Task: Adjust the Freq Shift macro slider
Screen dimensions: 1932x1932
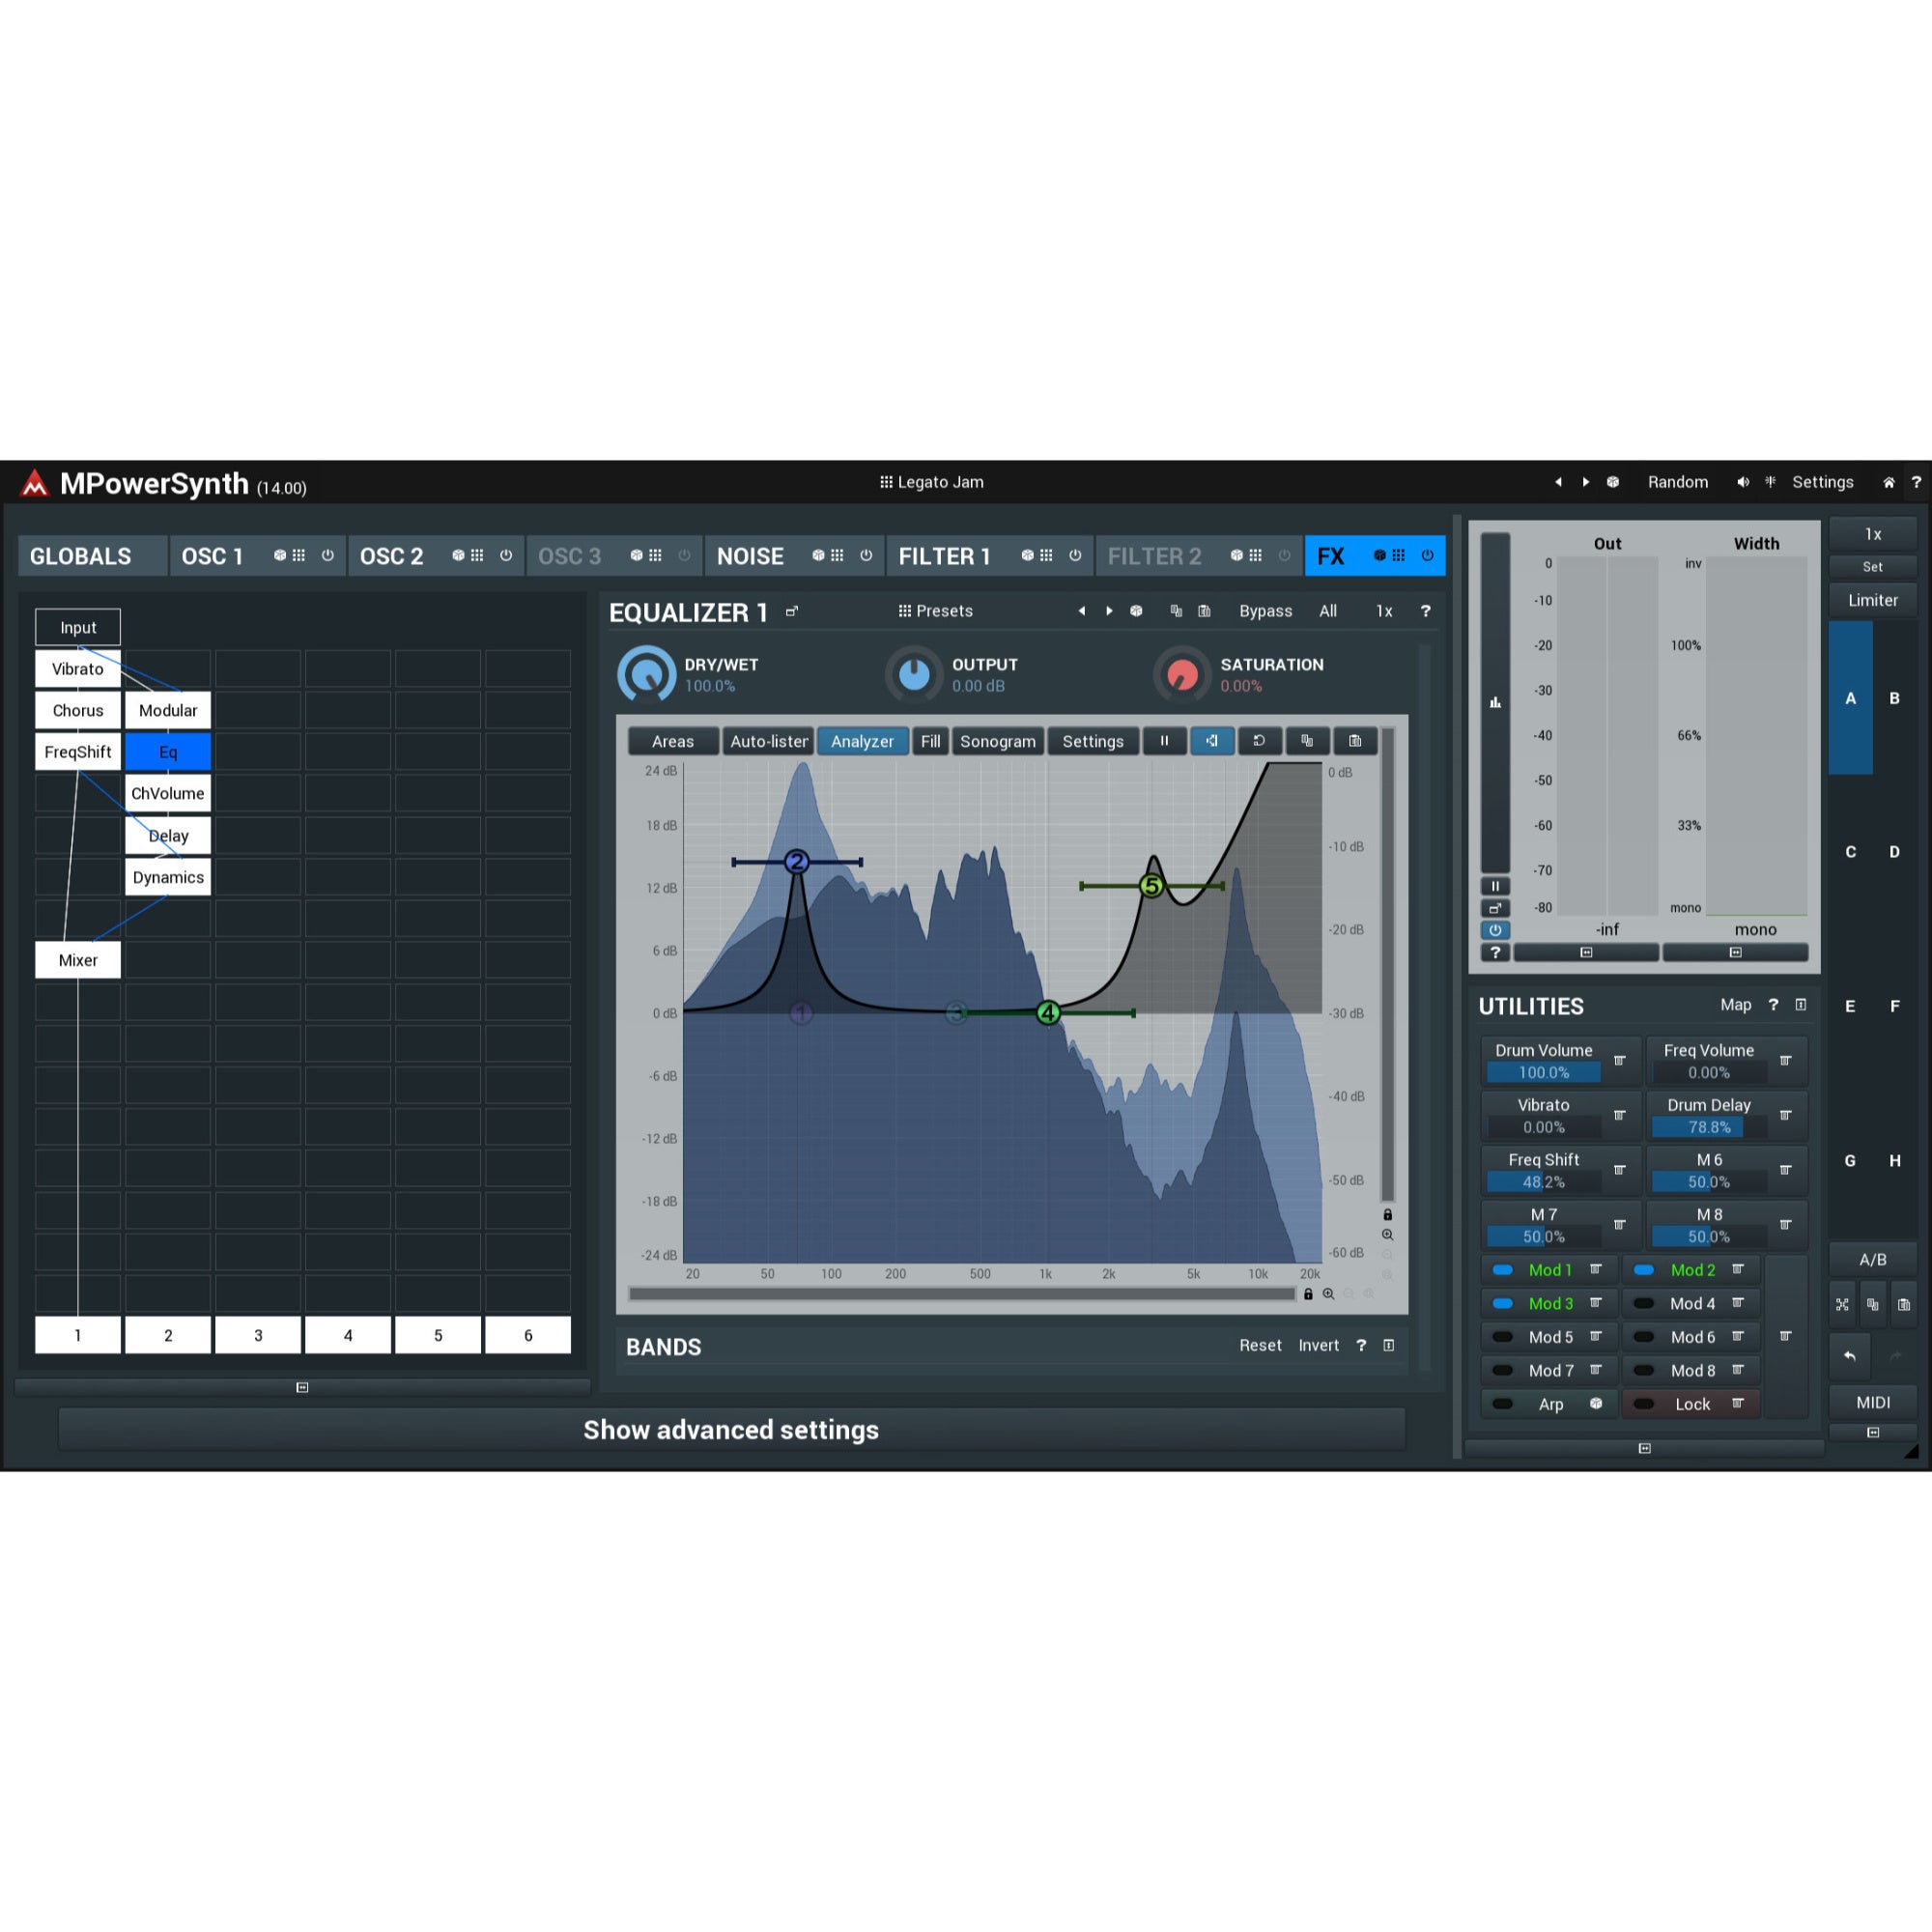Action: (x=1544, y=1182)
